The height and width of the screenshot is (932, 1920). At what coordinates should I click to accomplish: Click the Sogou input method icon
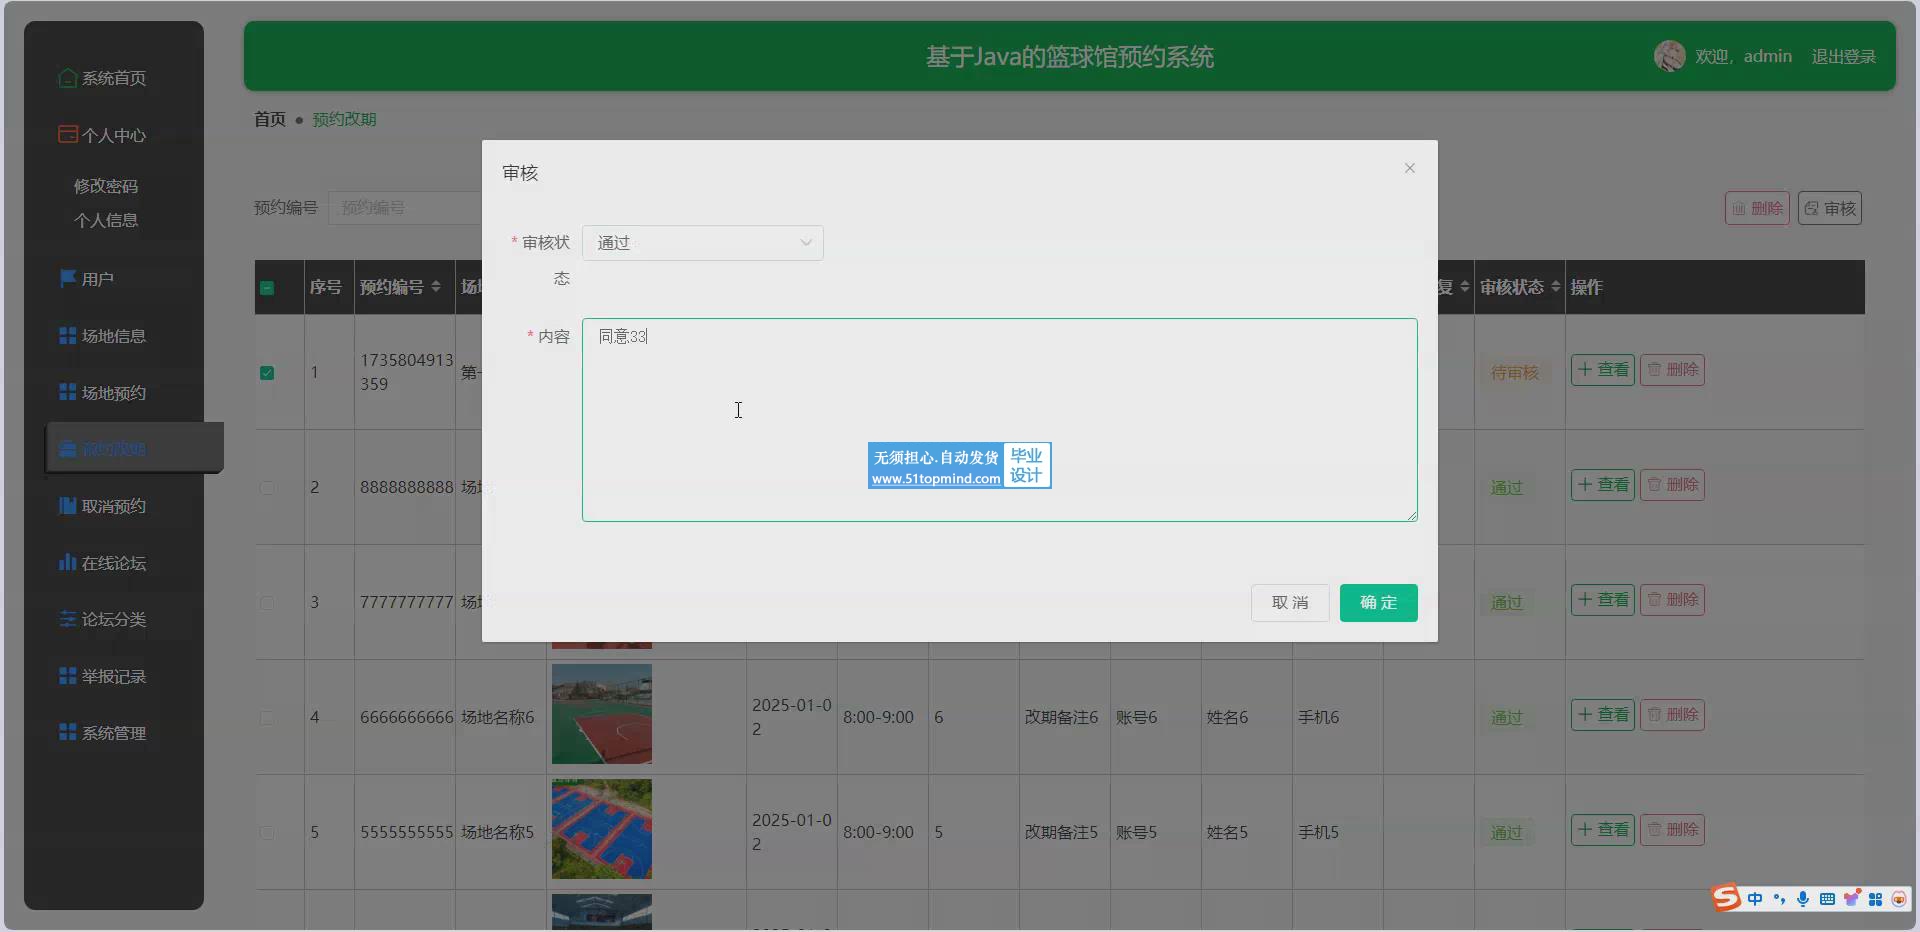pyautogui.click(x=1726, y=898)
